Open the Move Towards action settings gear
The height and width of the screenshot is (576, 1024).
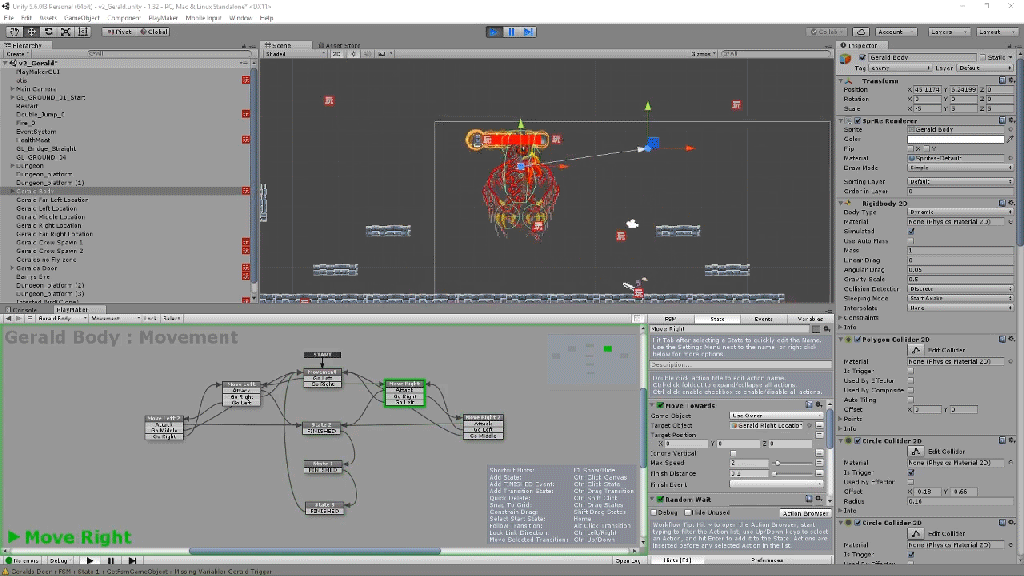819,406
